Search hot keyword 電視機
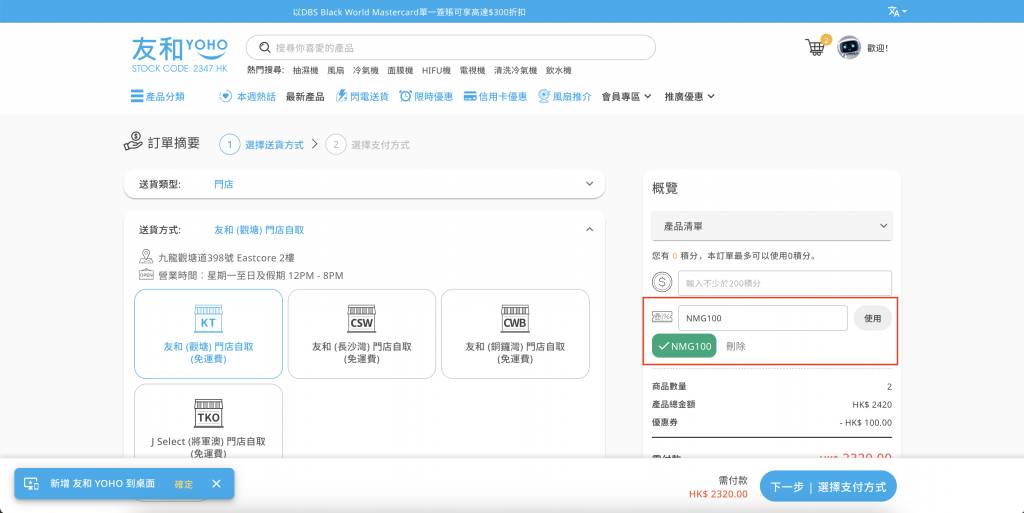Screen dimensions: 1024x513 (x=472, y=70)
